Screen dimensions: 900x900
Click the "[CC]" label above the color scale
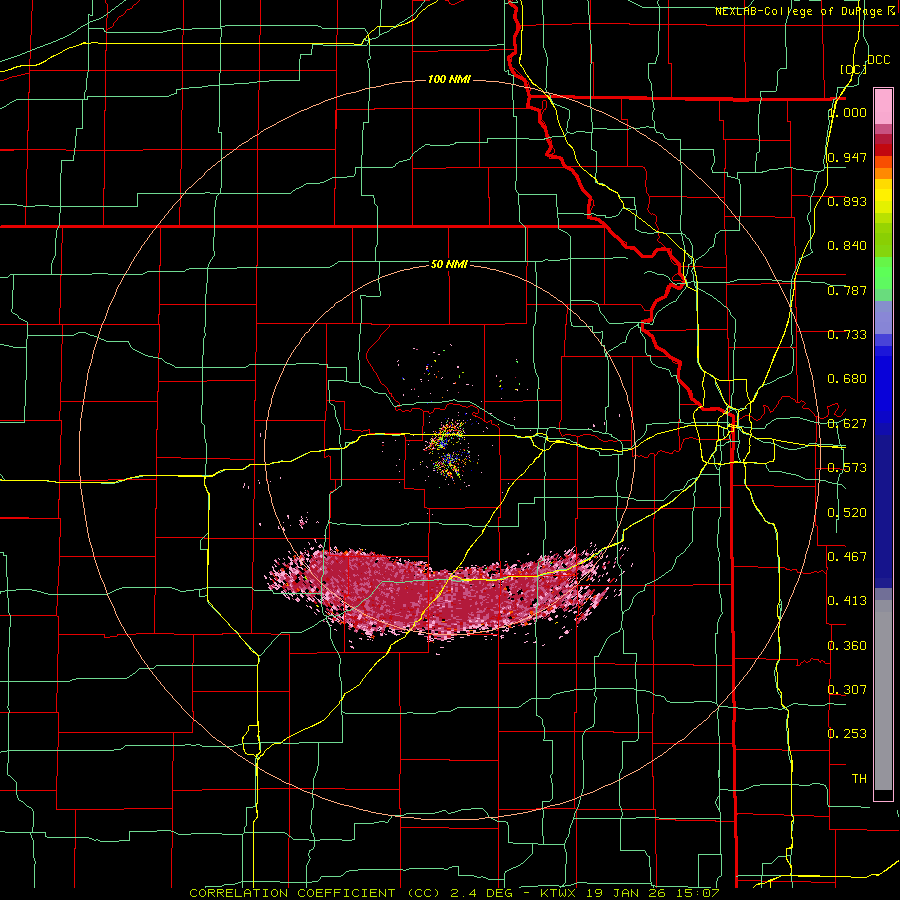pyautogui.click(x=854, y=69)
